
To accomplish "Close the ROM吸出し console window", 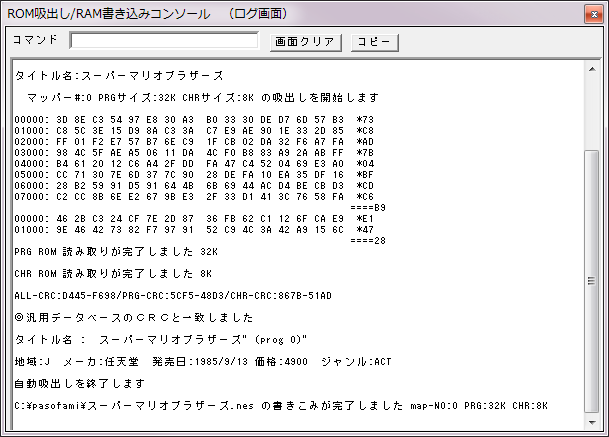I will point(594,14).
